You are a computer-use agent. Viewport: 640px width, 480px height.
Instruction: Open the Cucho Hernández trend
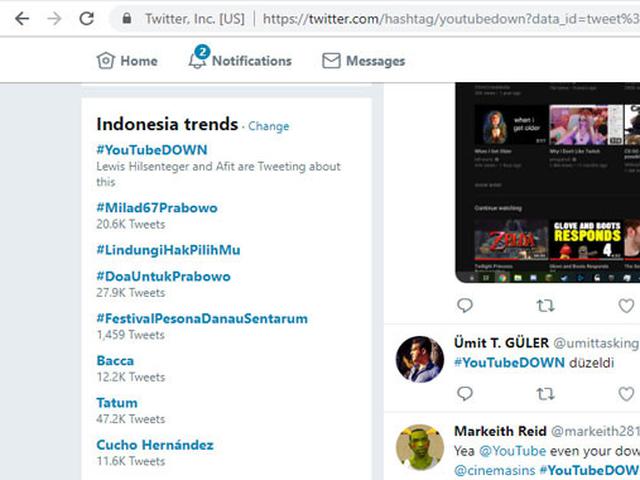tap(155, 445)
